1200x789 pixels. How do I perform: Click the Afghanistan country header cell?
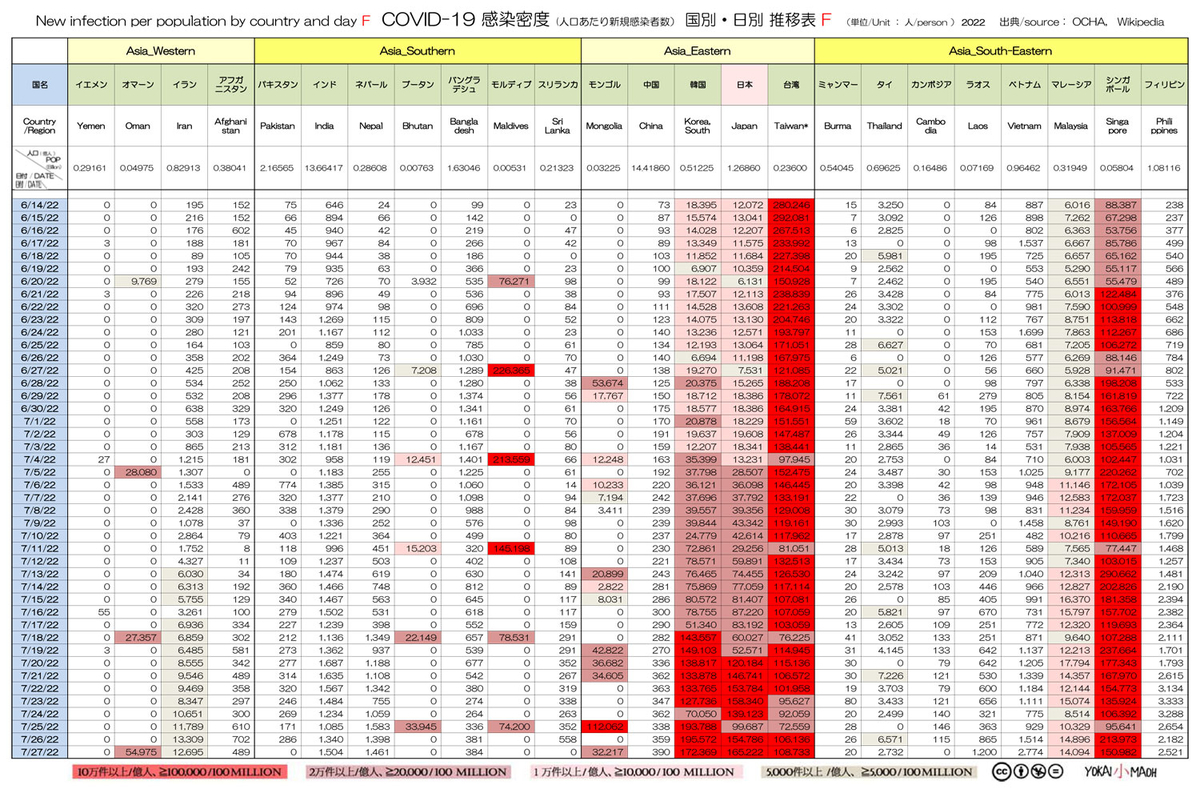coord(231,127)
